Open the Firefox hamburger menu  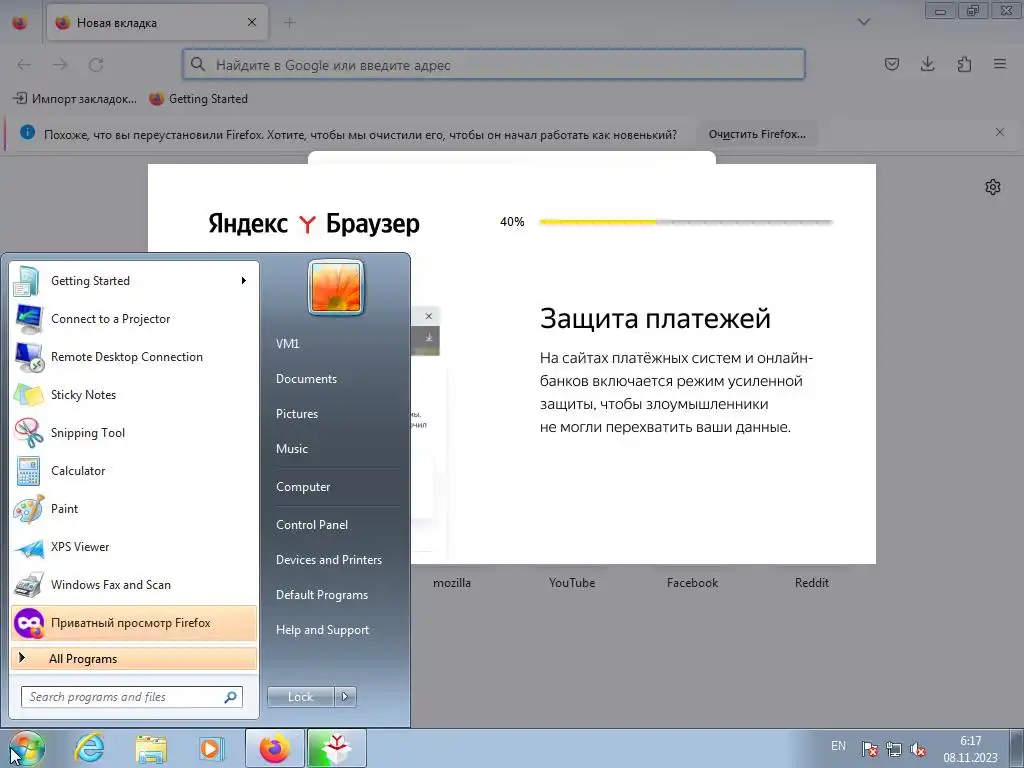click(x=1000, y=64)
